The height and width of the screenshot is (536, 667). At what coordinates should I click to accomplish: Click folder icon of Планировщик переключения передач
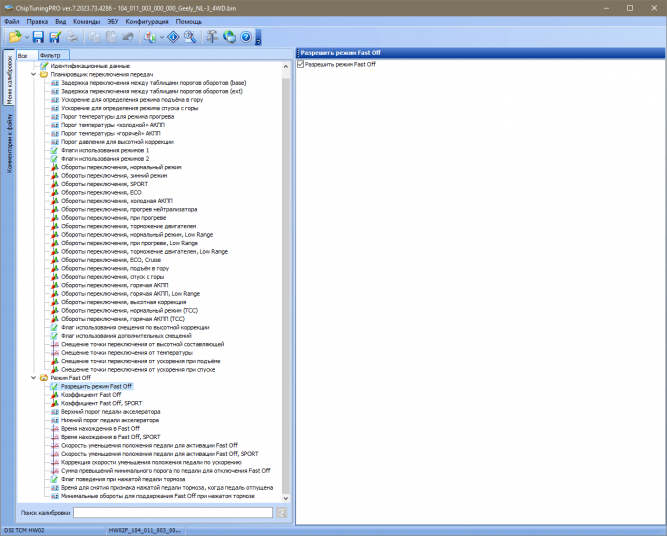pyautogui.click(x=44, y=74)
